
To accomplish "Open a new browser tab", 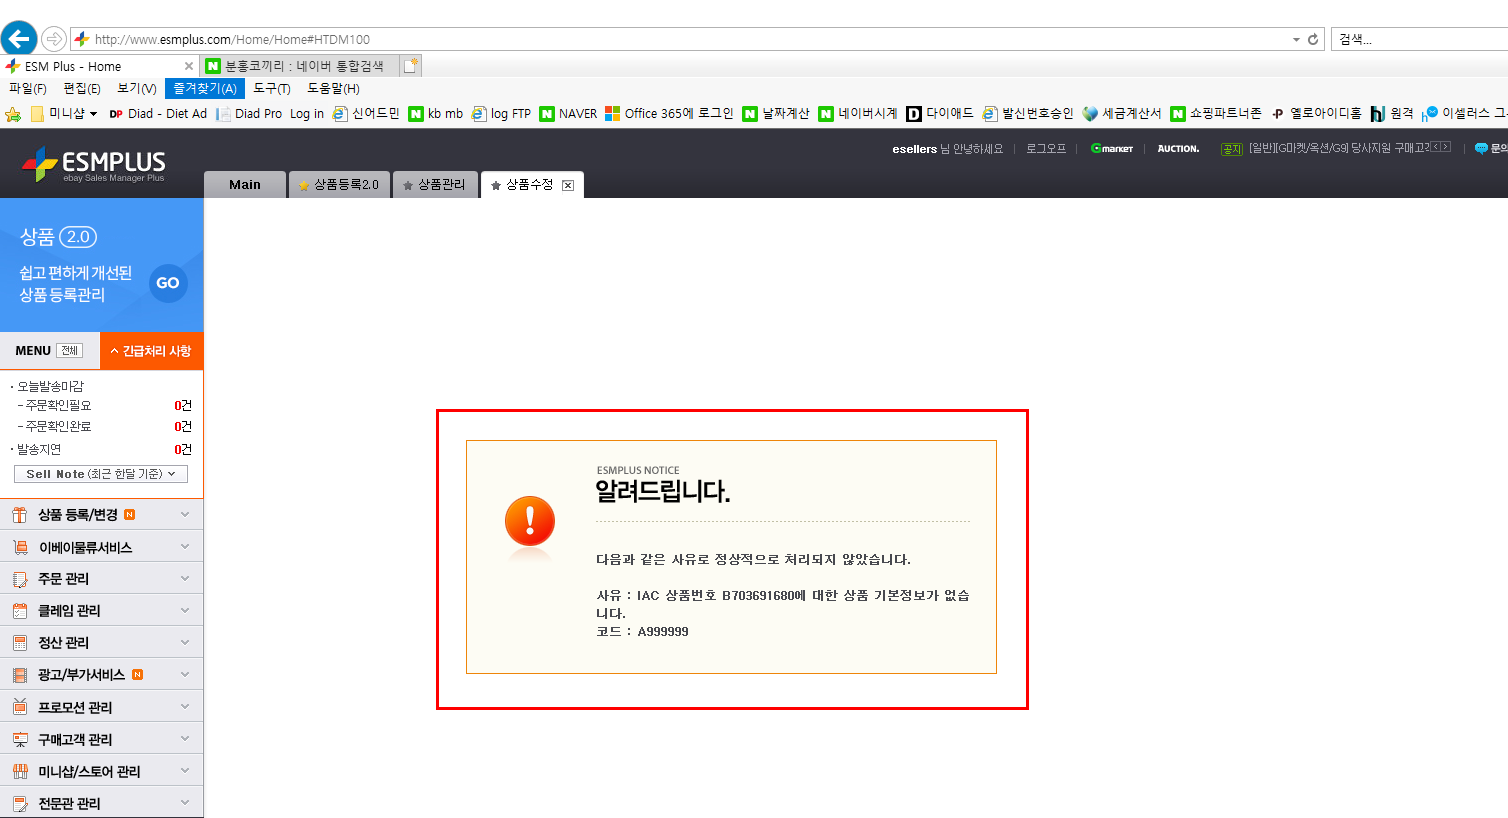I will (410, 66).
